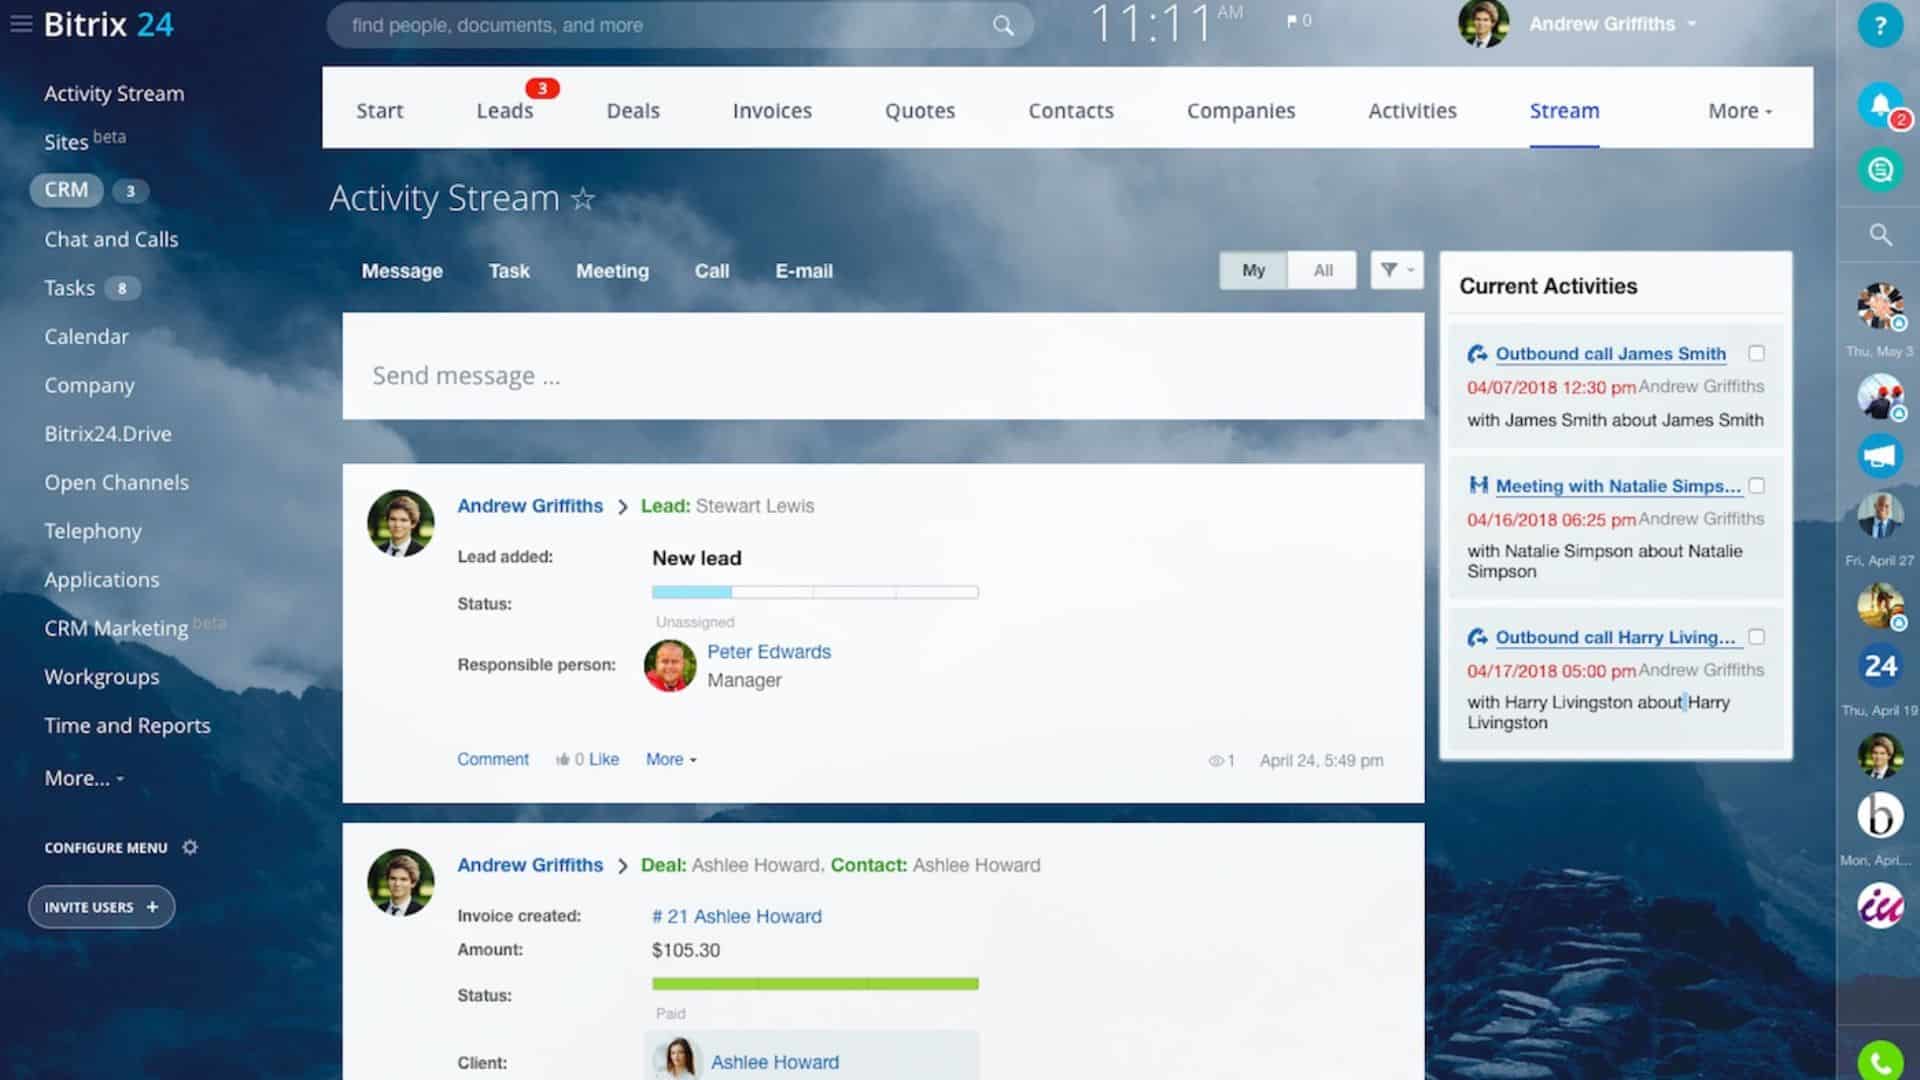Click the search magnifier in top search bar
The image size is (1920, 1080).
(1002, 26)
